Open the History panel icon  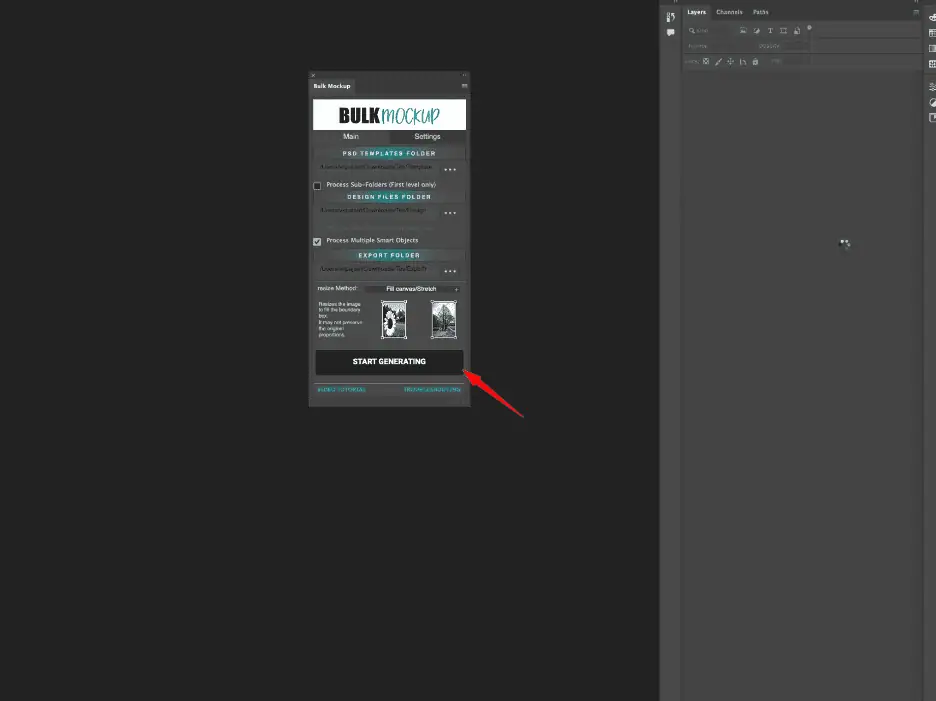(670, 17)
